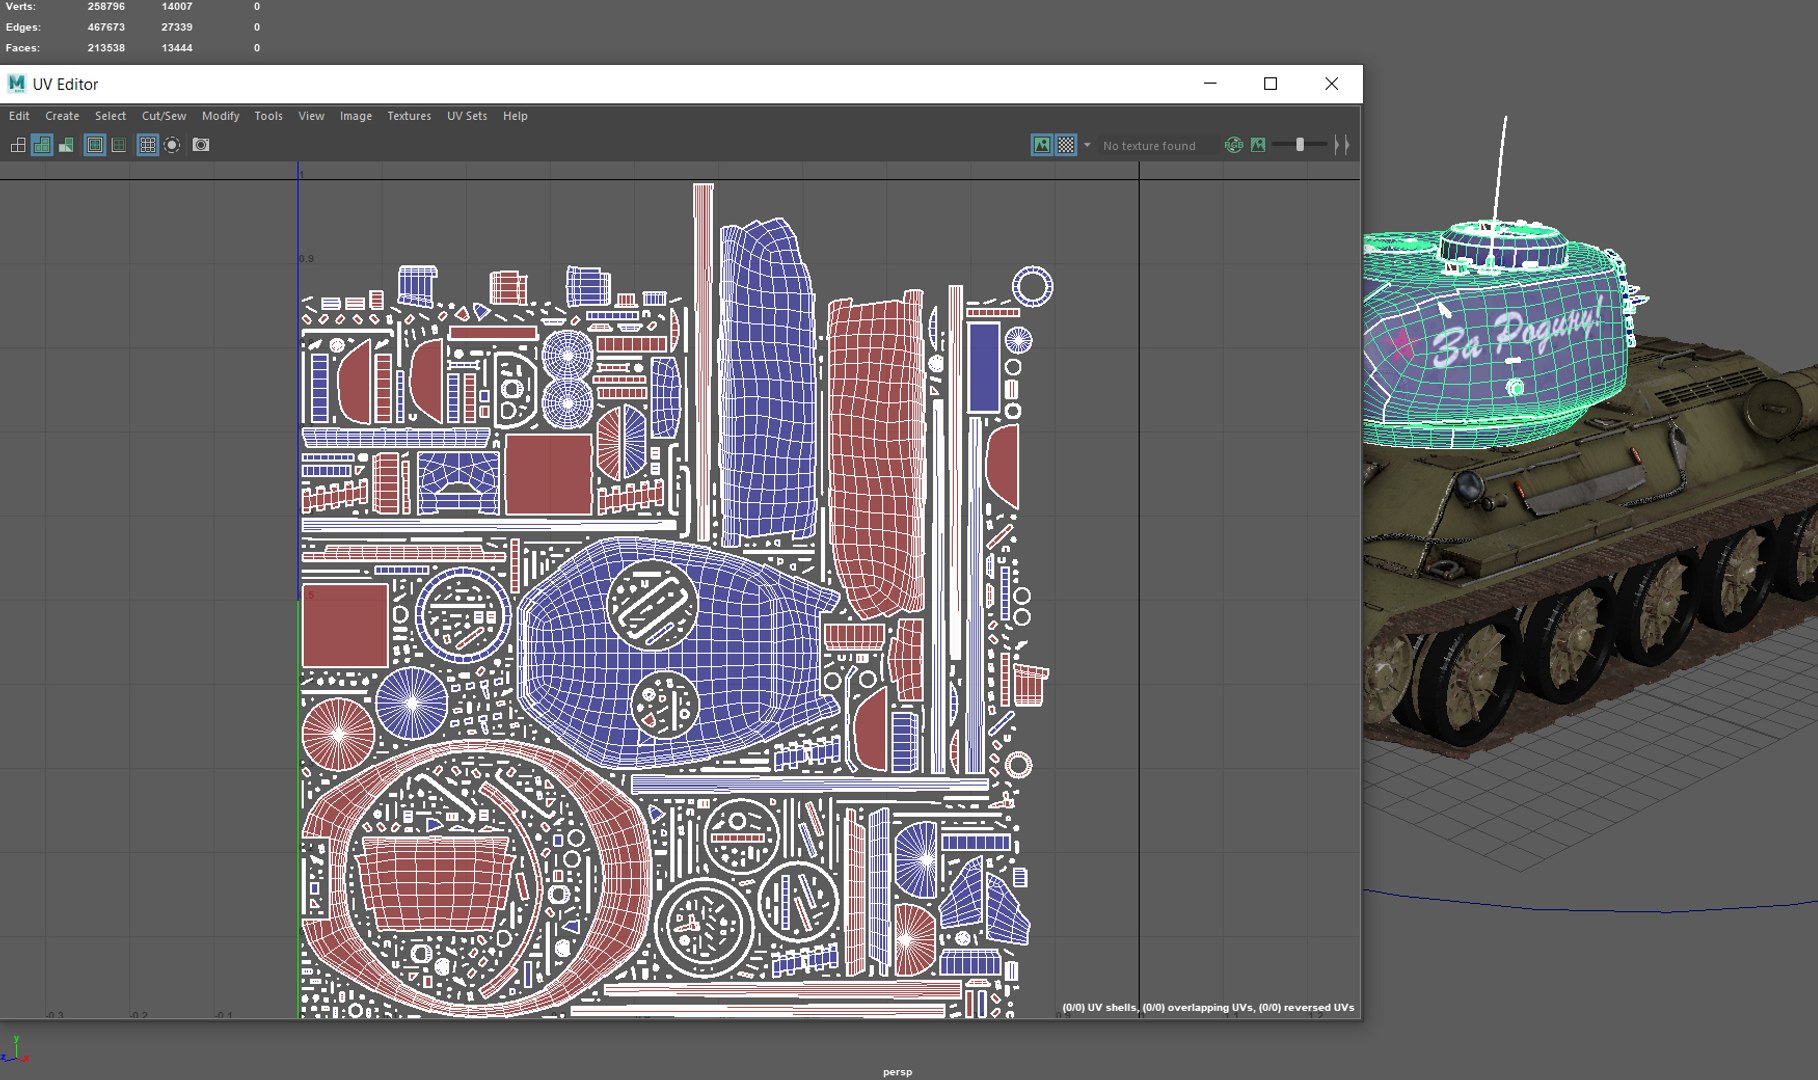Viewport: 1818px width, 1080px height.
Task: Click the dim image icon
Action: click(x=1258, y=145)
